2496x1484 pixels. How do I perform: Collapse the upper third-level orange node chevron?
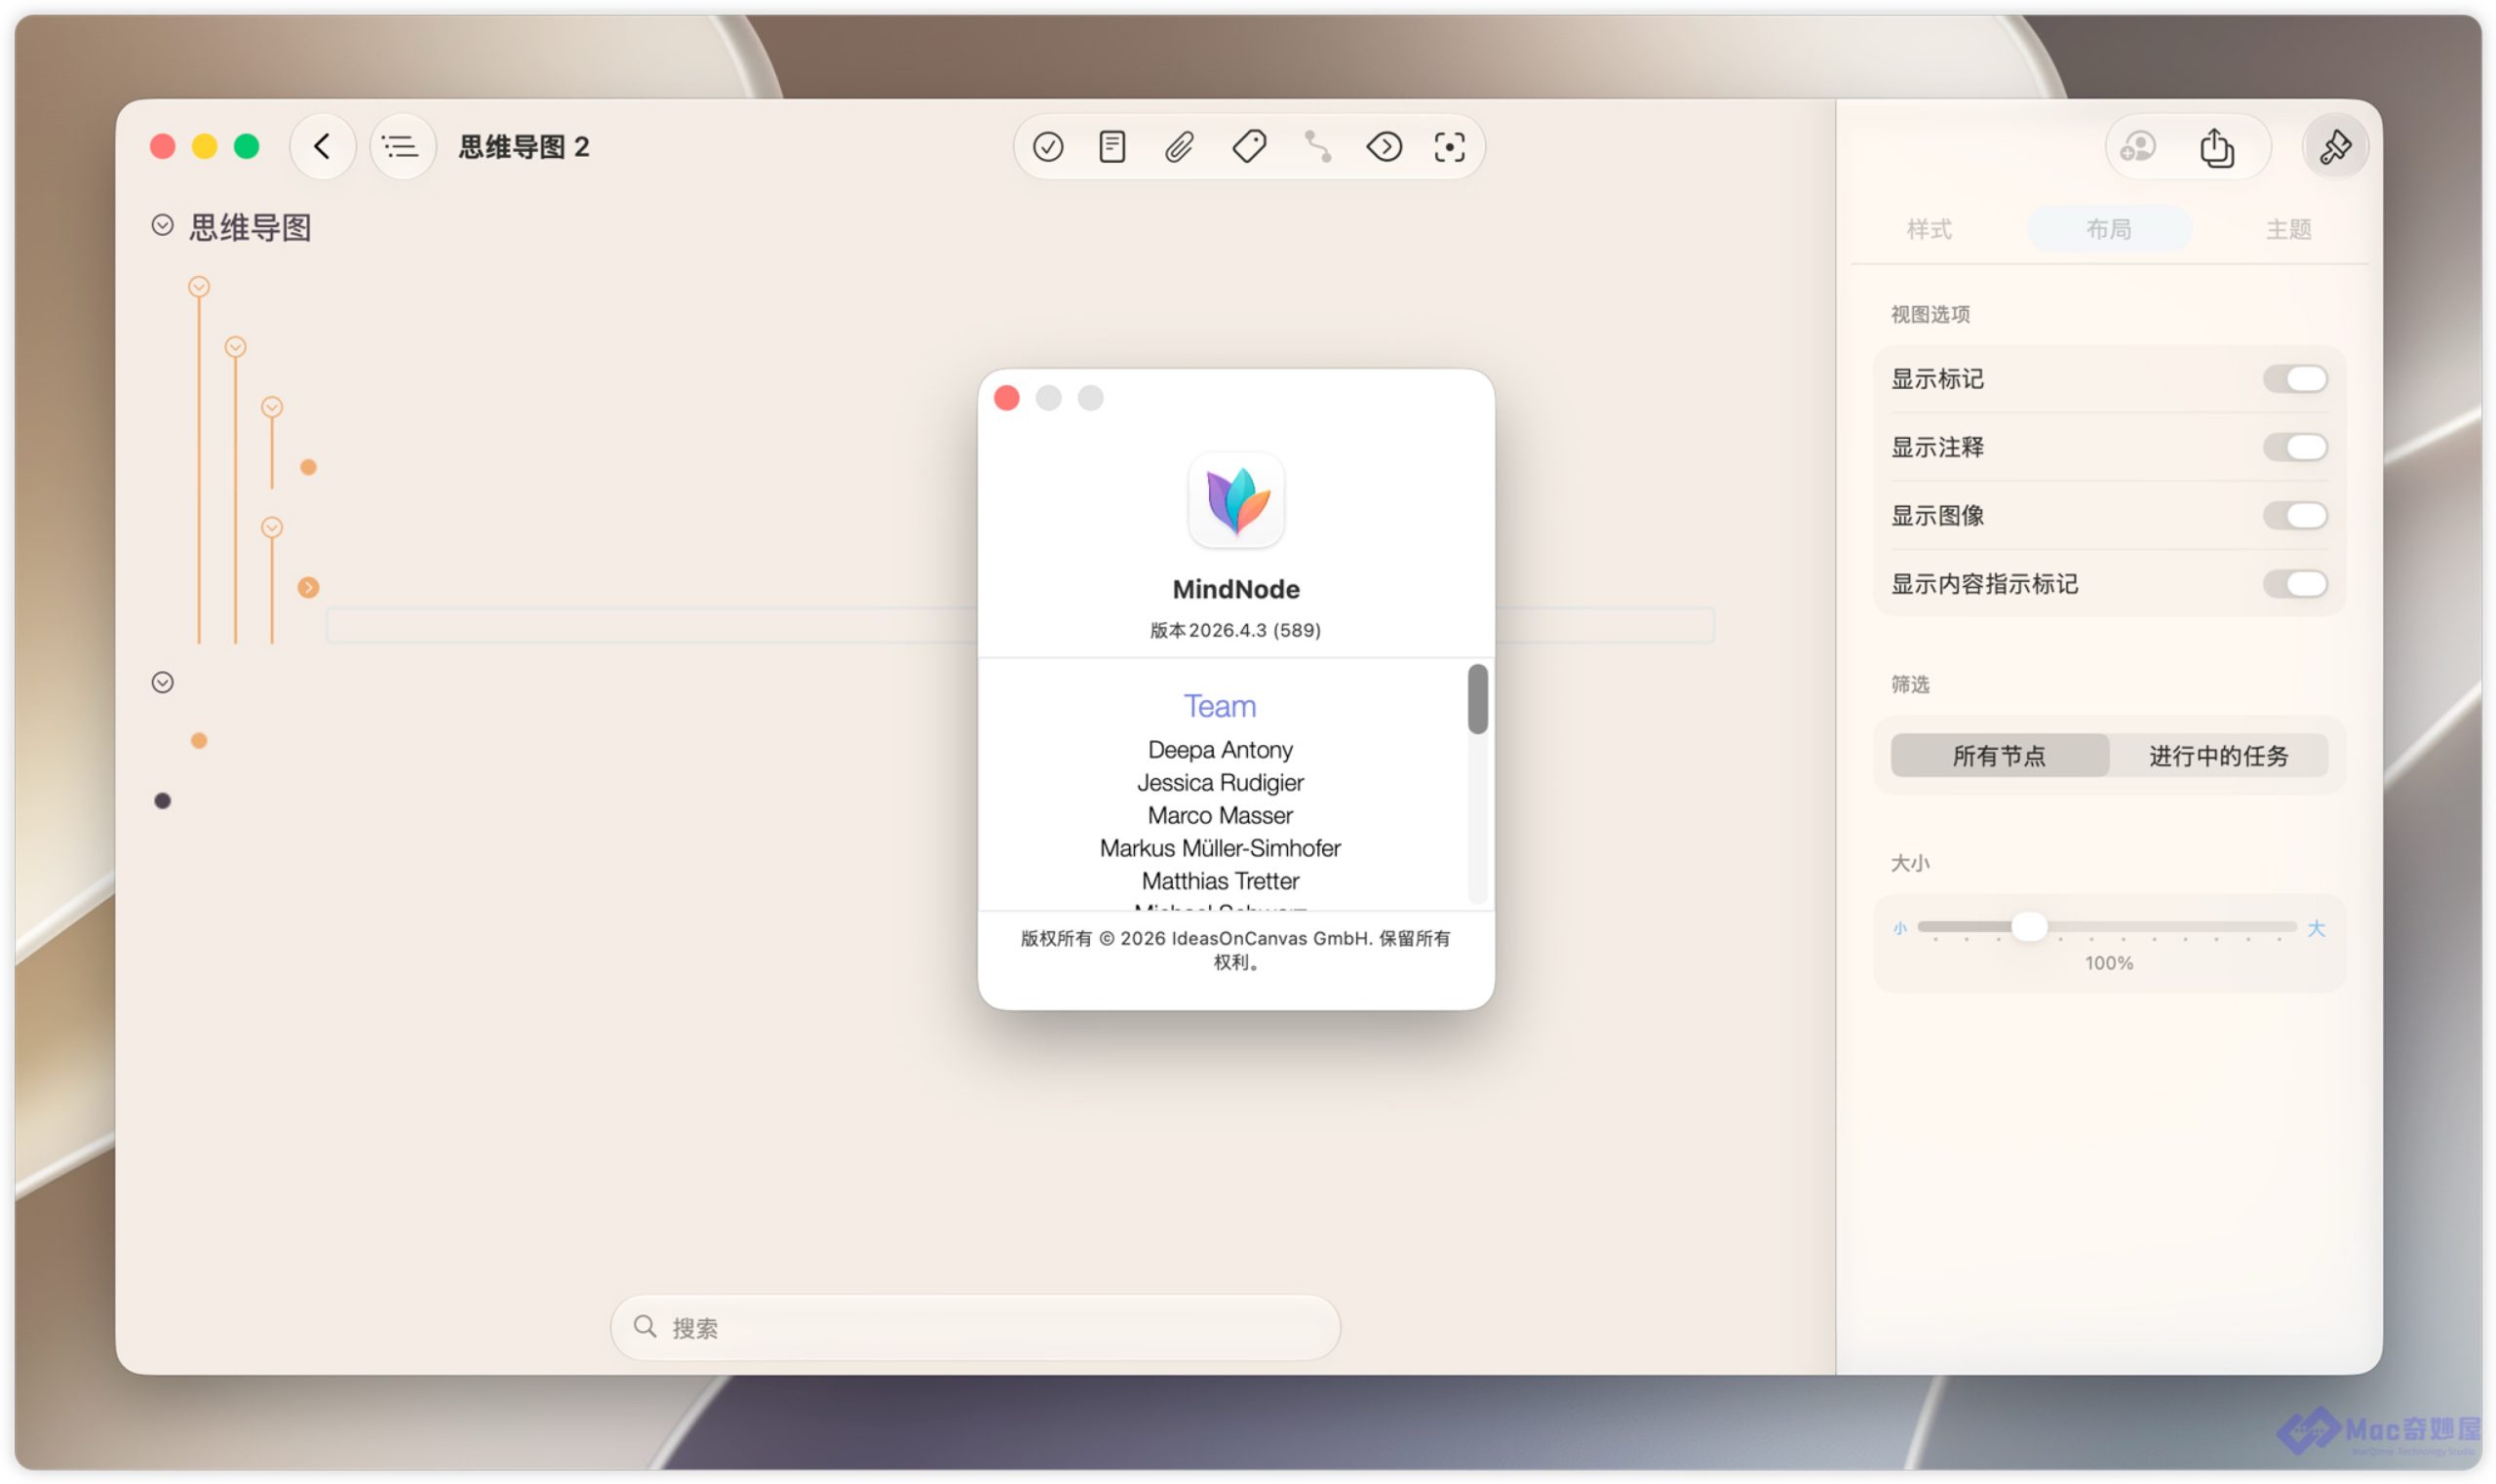(272, 407)
